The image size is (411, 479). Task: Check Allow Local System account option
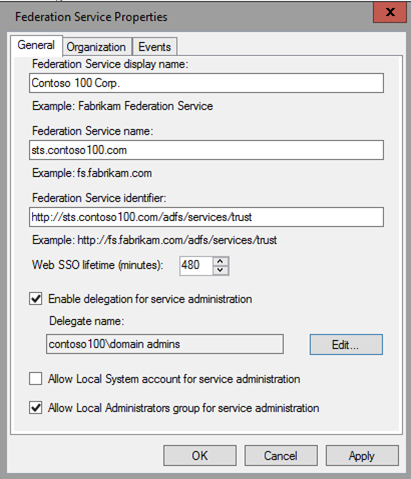pos(36,379)
